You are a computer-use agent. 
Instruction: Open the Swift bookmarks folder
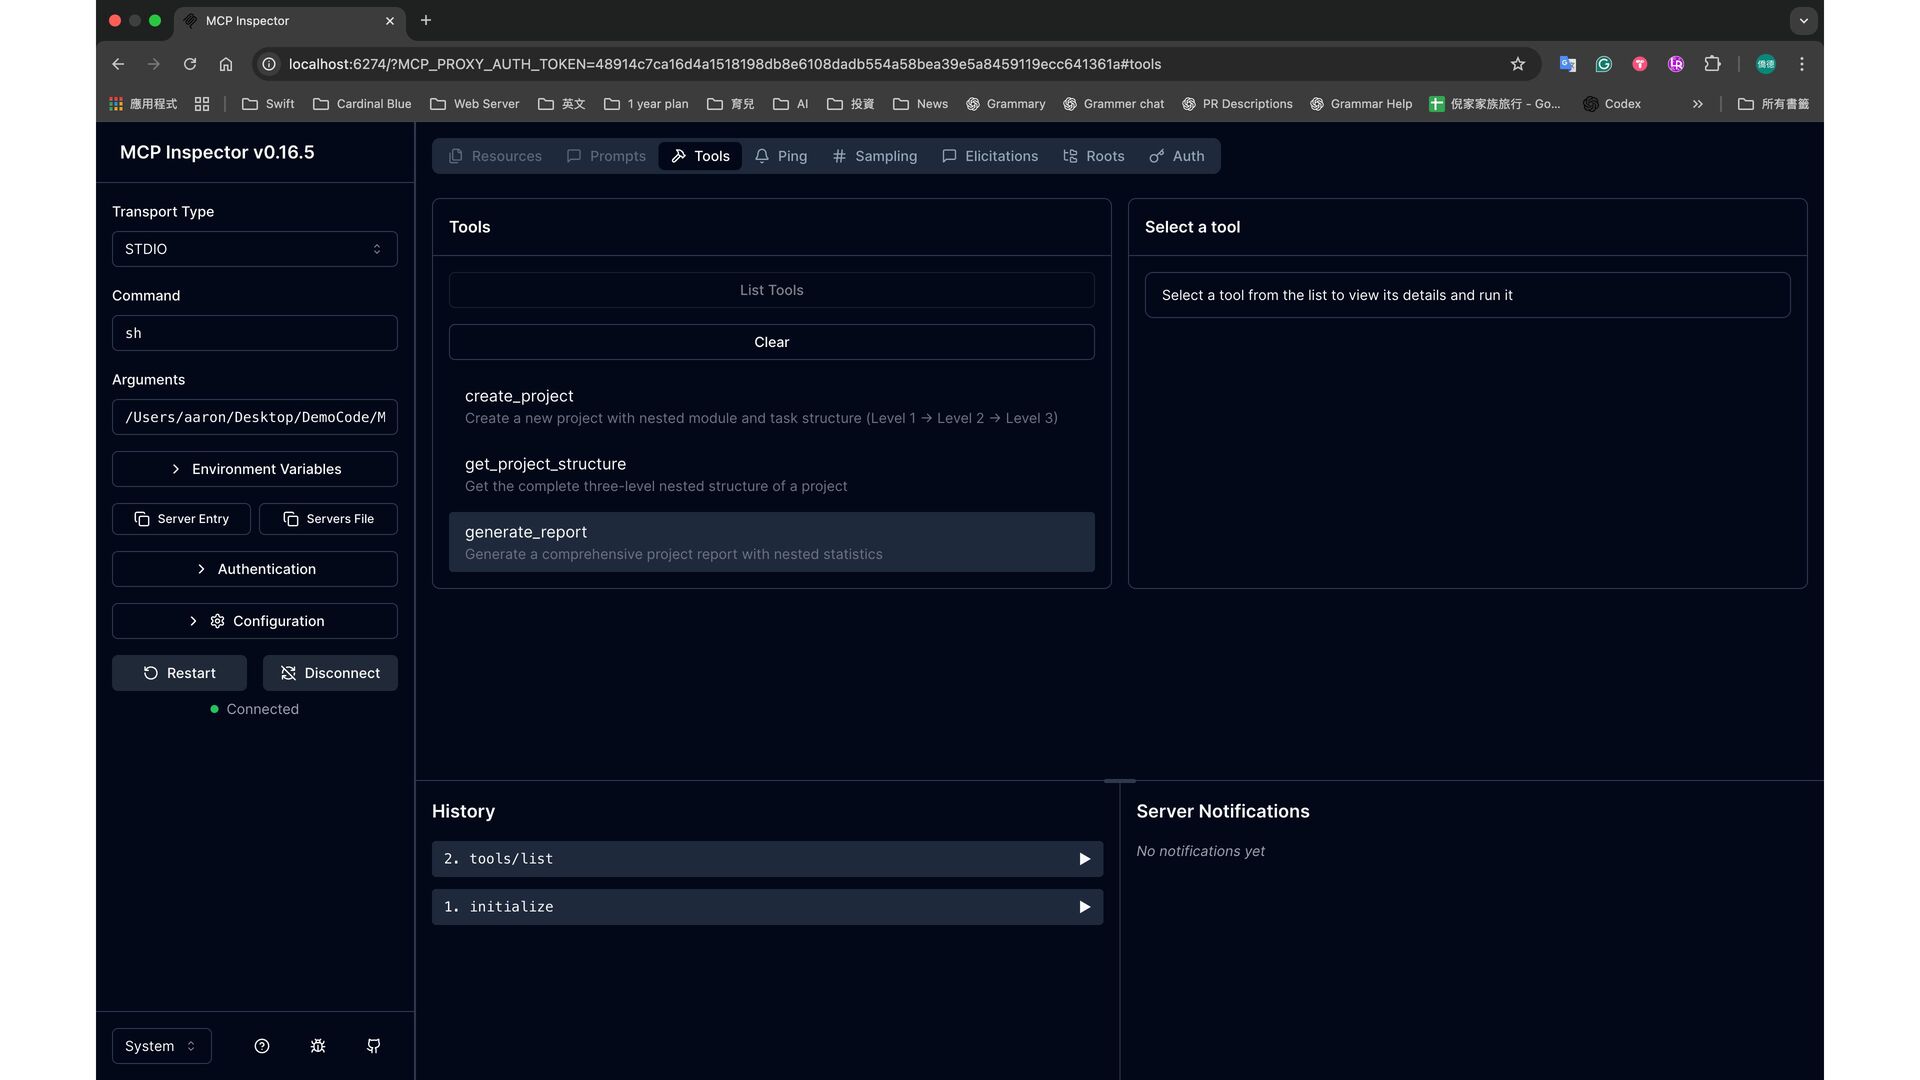268,104
